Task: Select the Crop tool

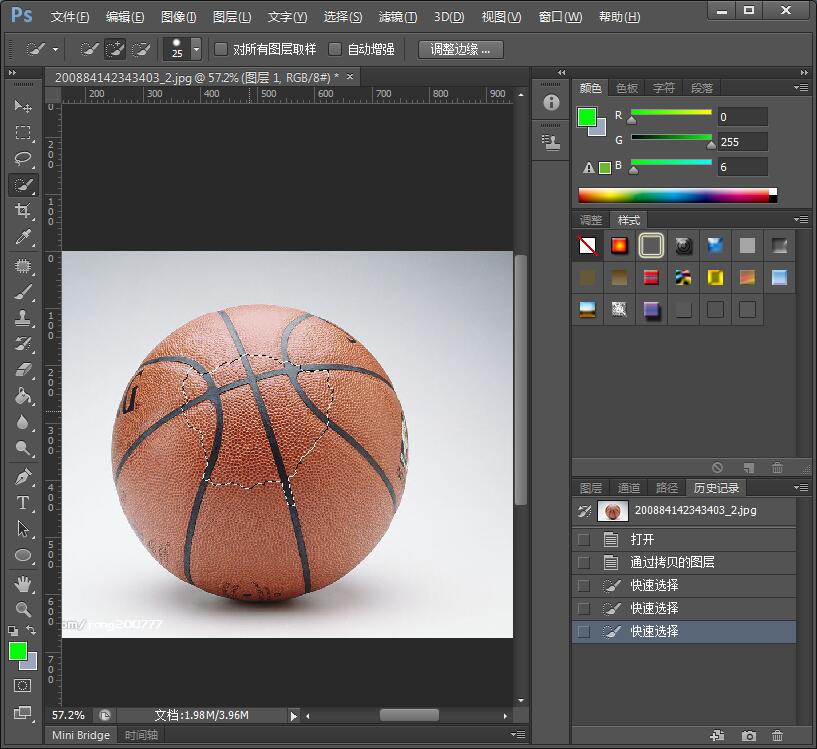Action: [23, 211]
